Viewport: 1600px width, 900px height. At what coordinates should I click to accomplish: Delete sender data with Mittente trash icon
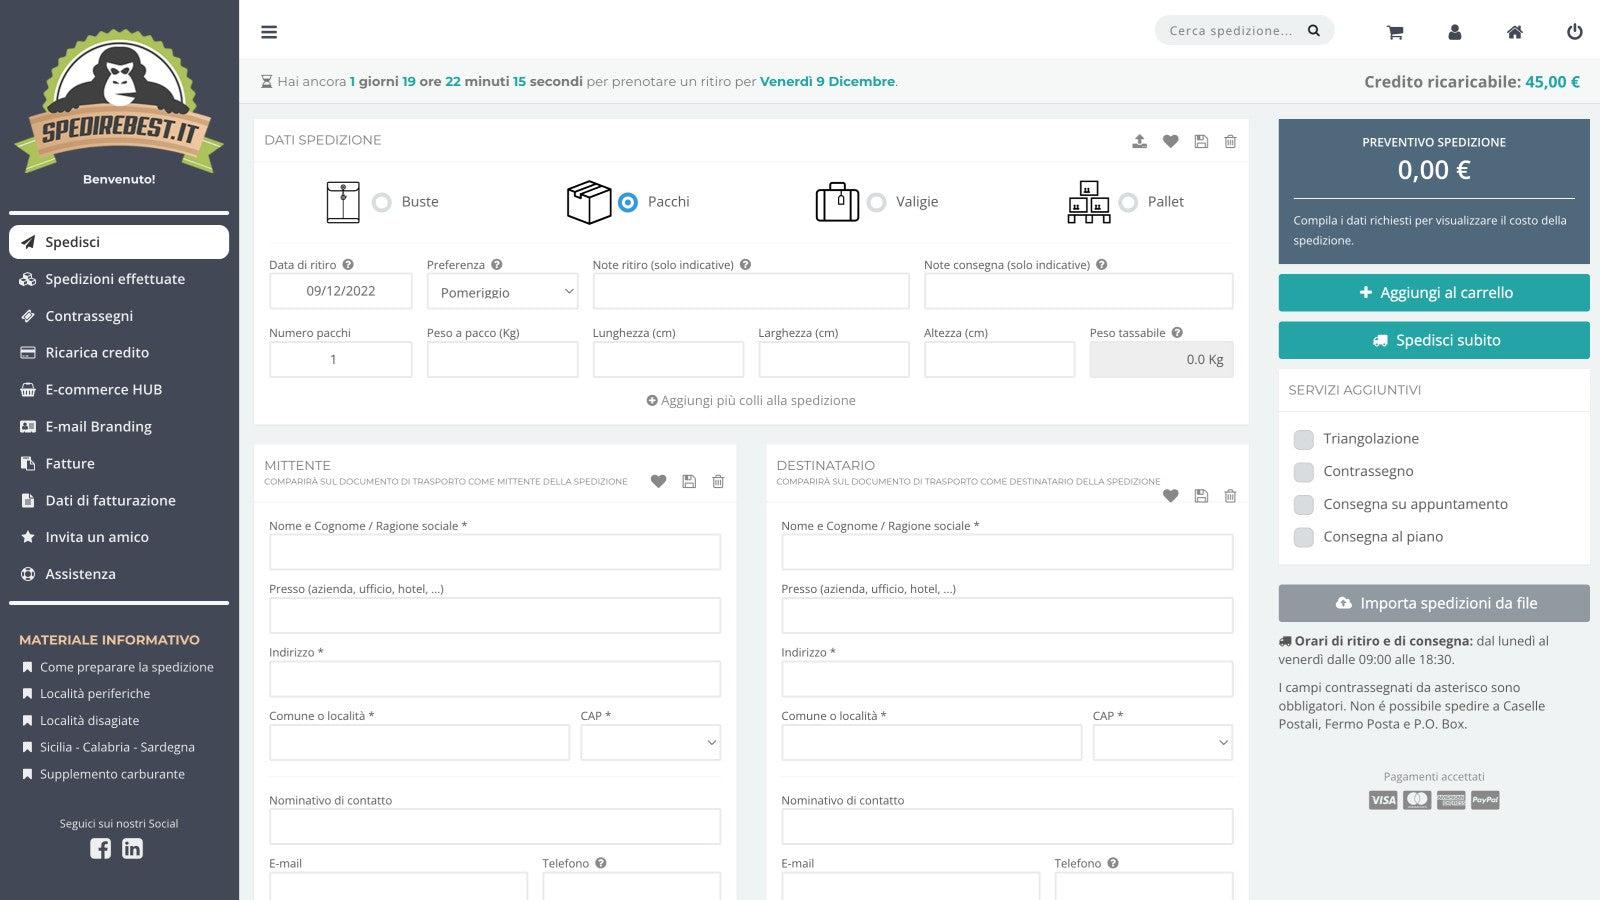718,482
